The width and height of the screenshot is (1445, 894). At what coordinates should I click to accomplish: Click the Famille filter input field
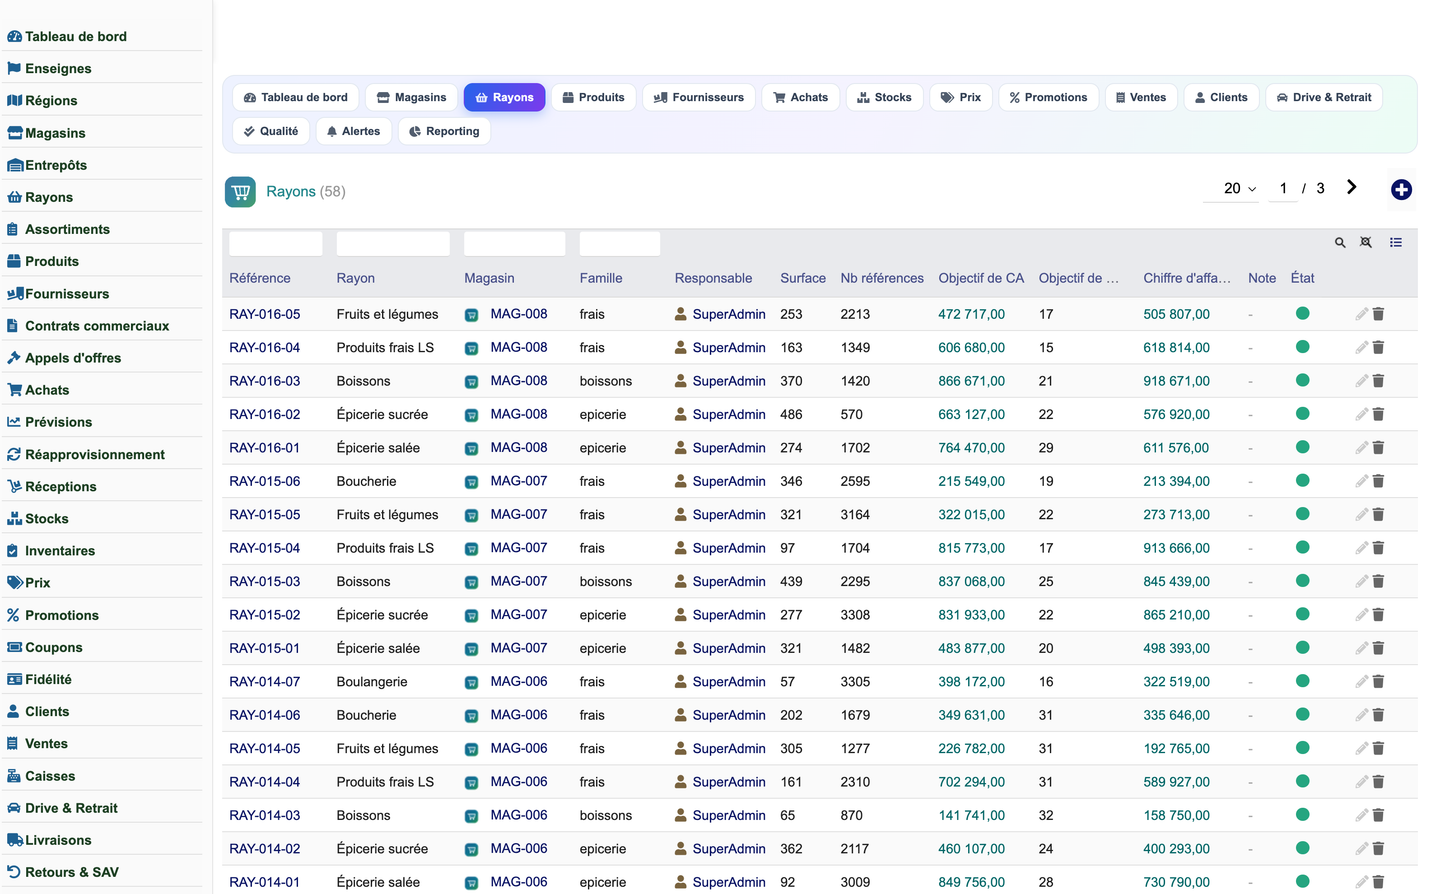pyautogui.click(x=620, y=243)
